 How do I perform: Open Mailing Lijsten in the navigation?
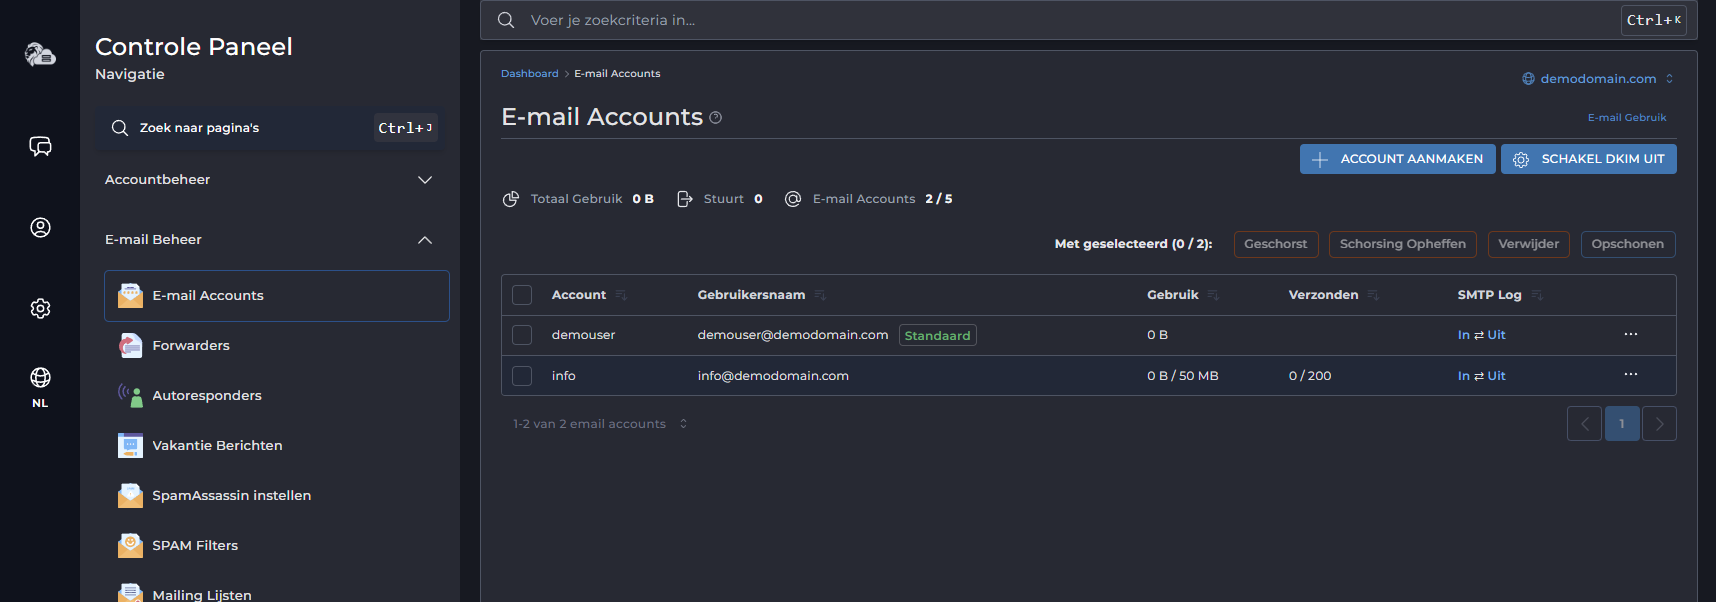click(277, 592)
